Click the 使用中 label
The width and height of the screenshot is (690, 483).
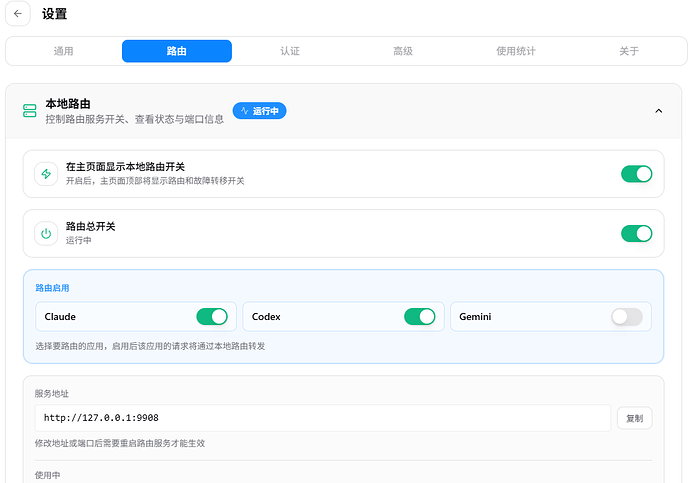48,476
